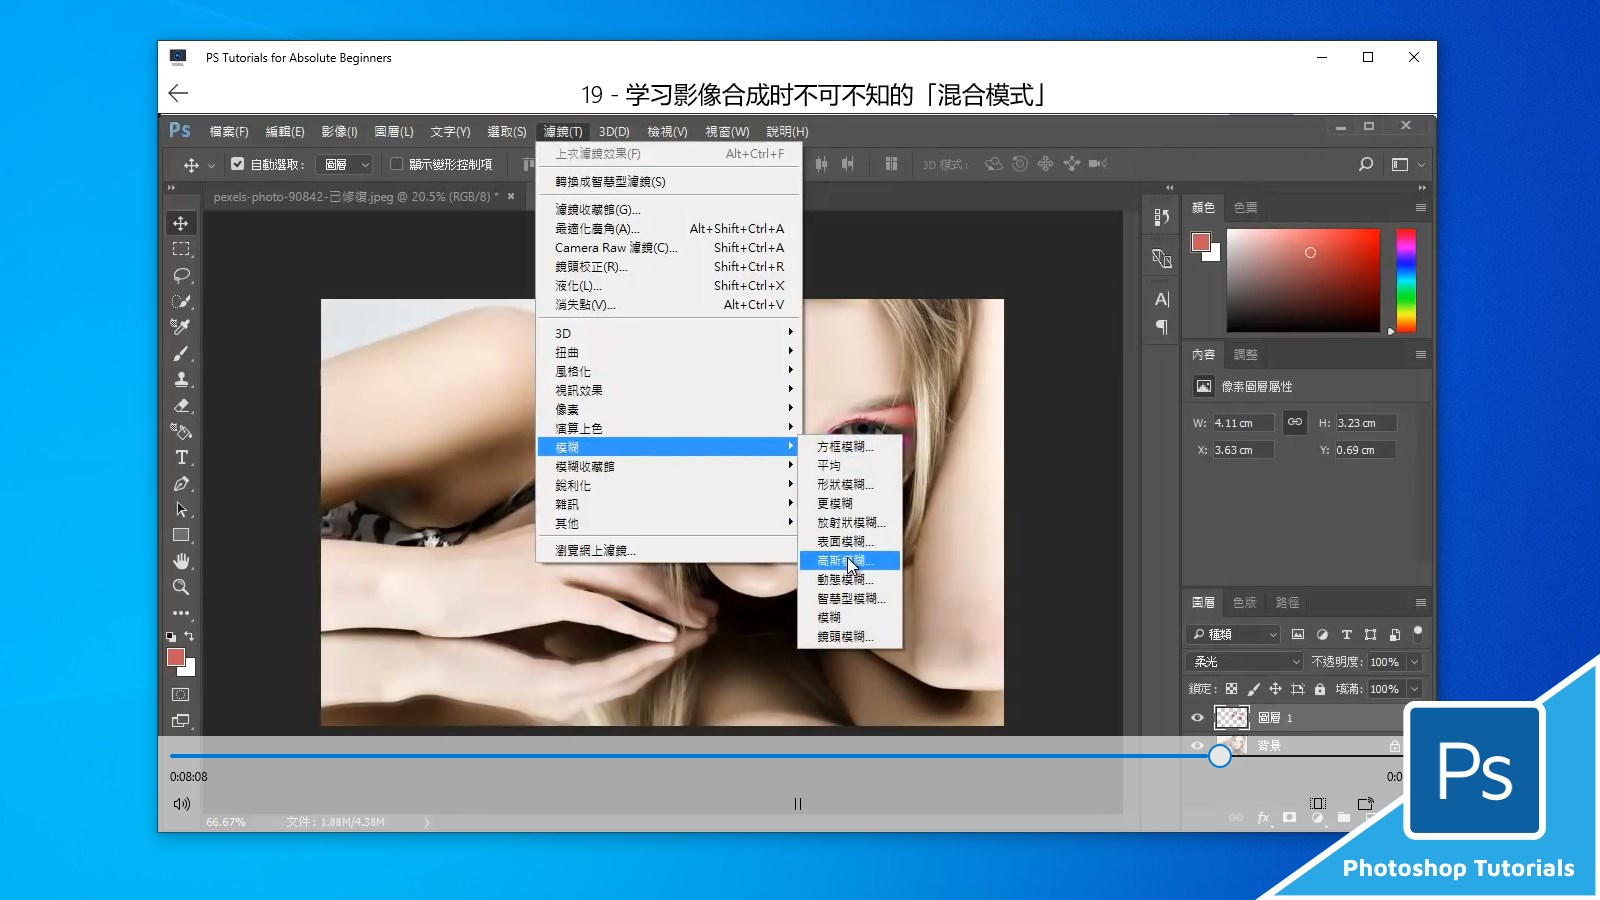Image resolution: width=1600 pixels, height=900 pixels.
Task: Open the 不透明度 percentage dropdown arrow
Action: point(1415,662)
